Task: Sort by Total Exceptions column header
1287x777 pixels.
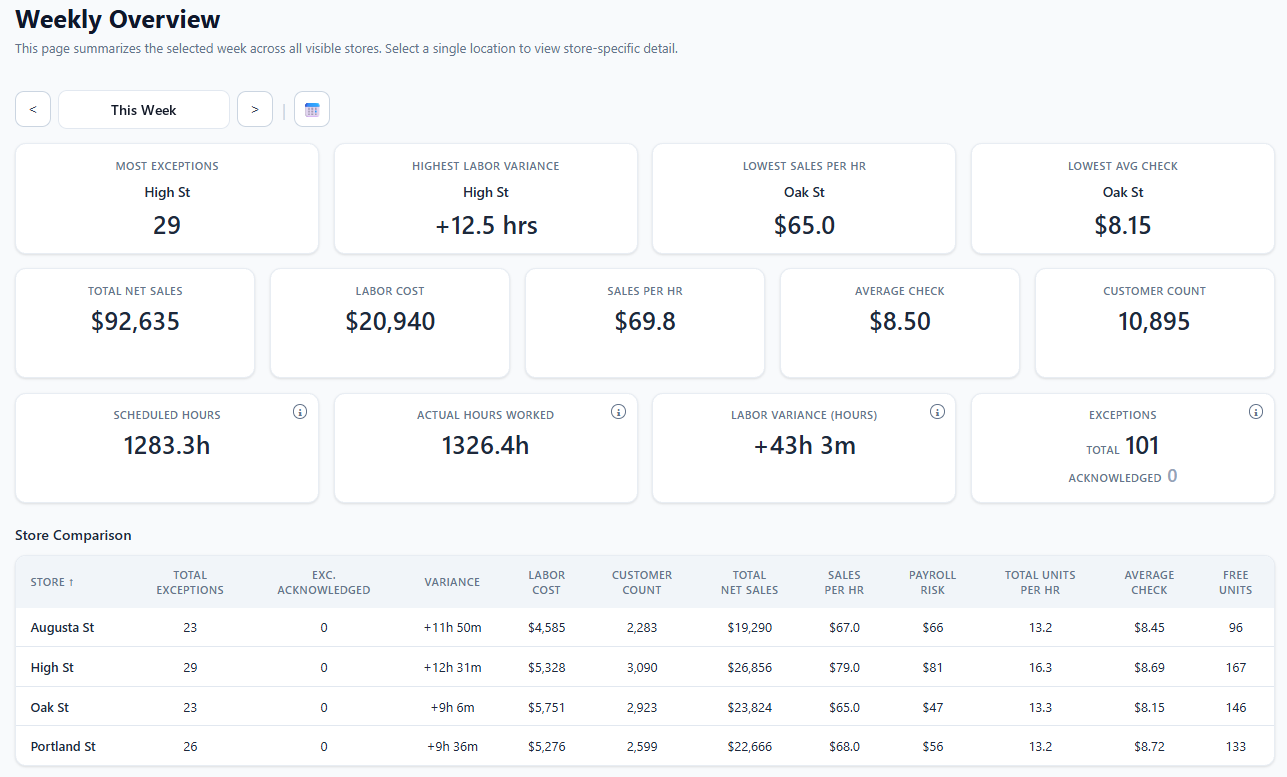Action: click(190, 582)
